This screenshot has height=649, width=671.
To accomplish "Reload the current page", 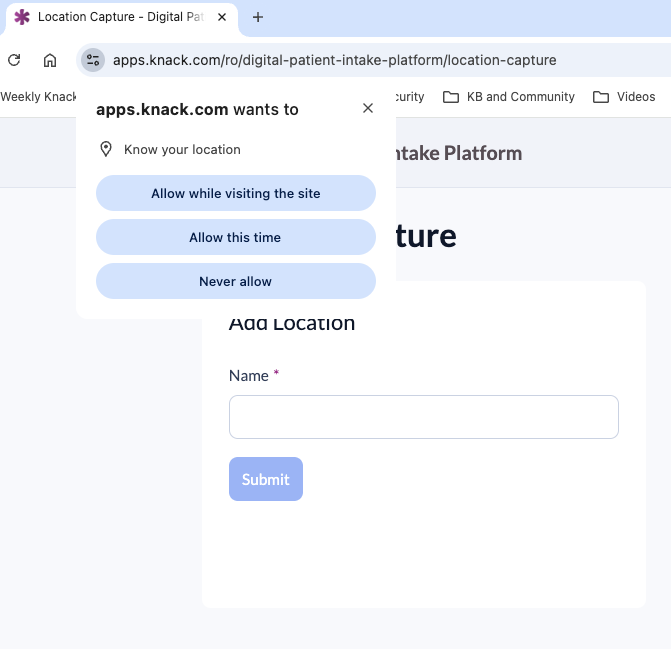I will tap(14, 60).
